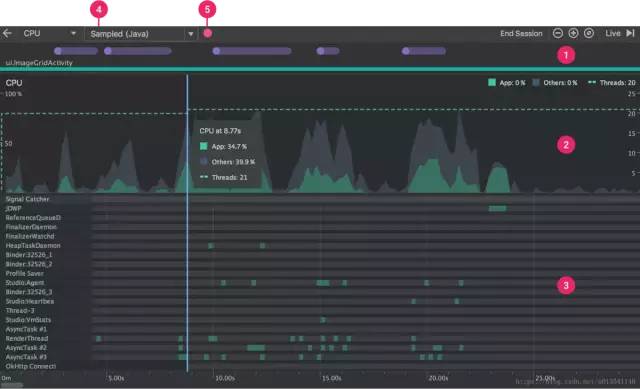Click the 15.00s mark on time axis
Viewport: 640px width, 389px height.
[331, 378]
